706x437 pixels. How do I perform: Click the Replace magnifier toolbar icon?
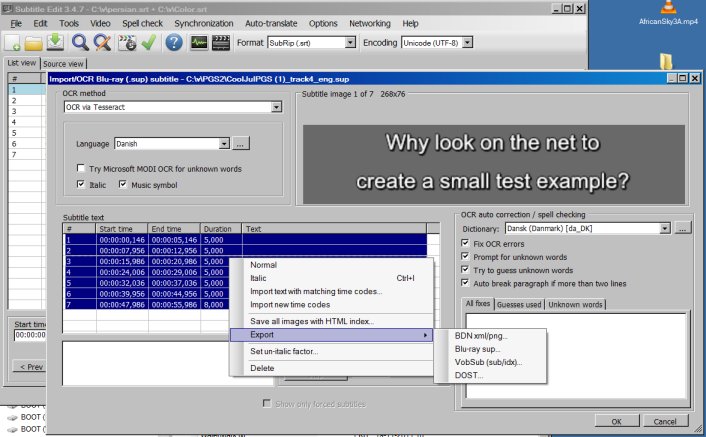[x=102, y=43]
